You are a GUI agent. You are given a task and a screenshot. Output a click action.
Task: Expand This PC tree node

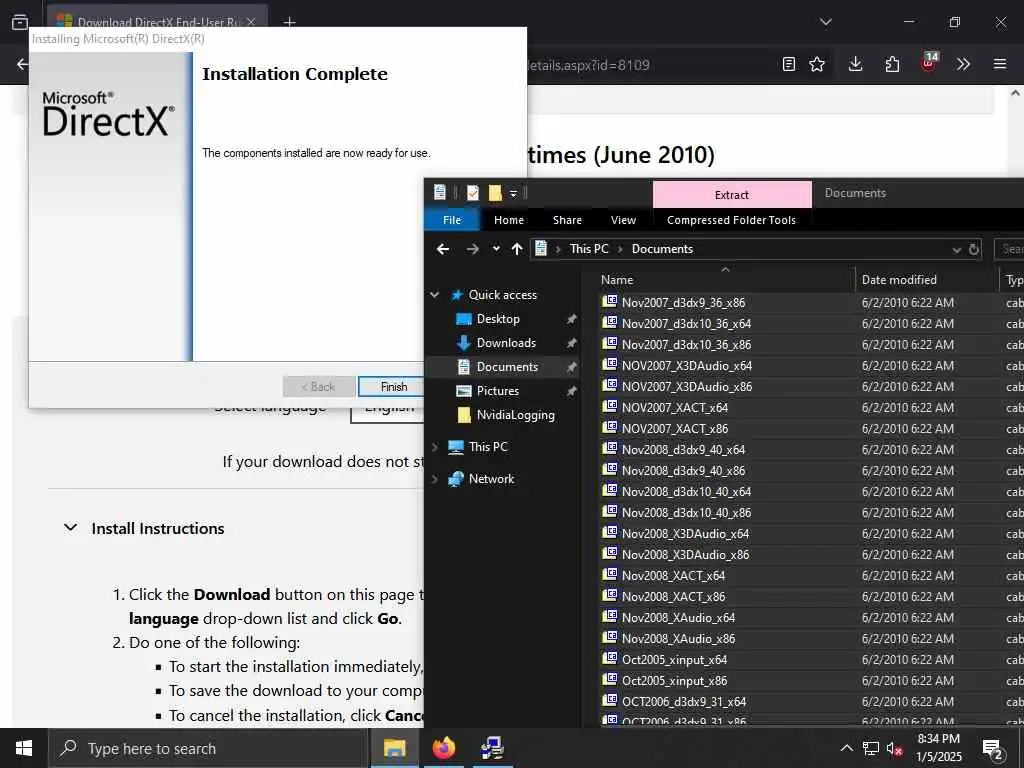[435, 447]
